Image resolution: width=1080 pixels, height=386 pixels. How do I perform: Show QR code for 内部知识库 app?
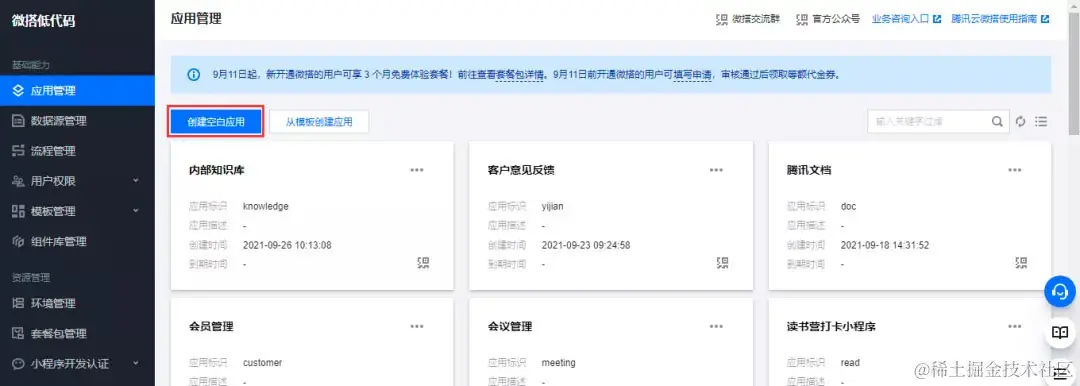pyautogui.click(x=424, y=262)
